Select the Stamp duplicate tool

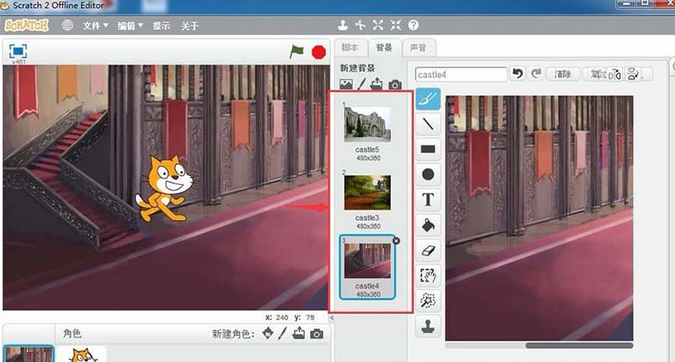click(428, 326)
